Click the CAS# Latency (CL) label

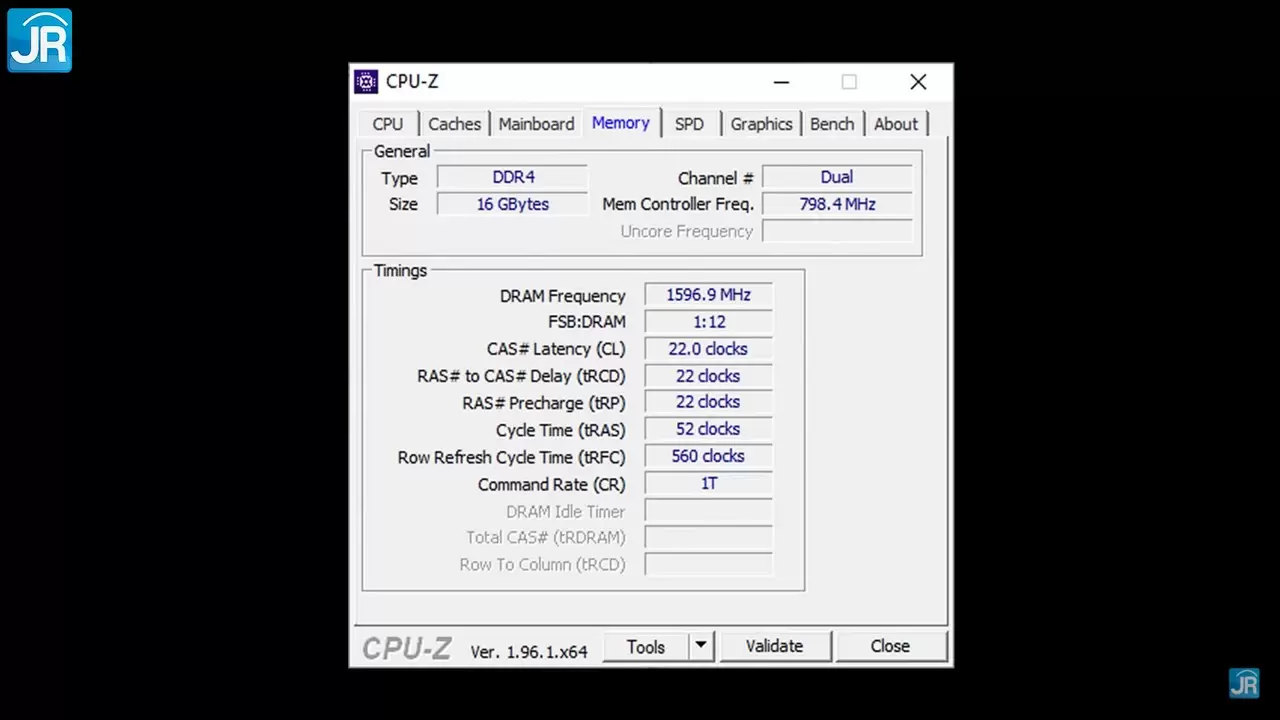coord(556,349)
